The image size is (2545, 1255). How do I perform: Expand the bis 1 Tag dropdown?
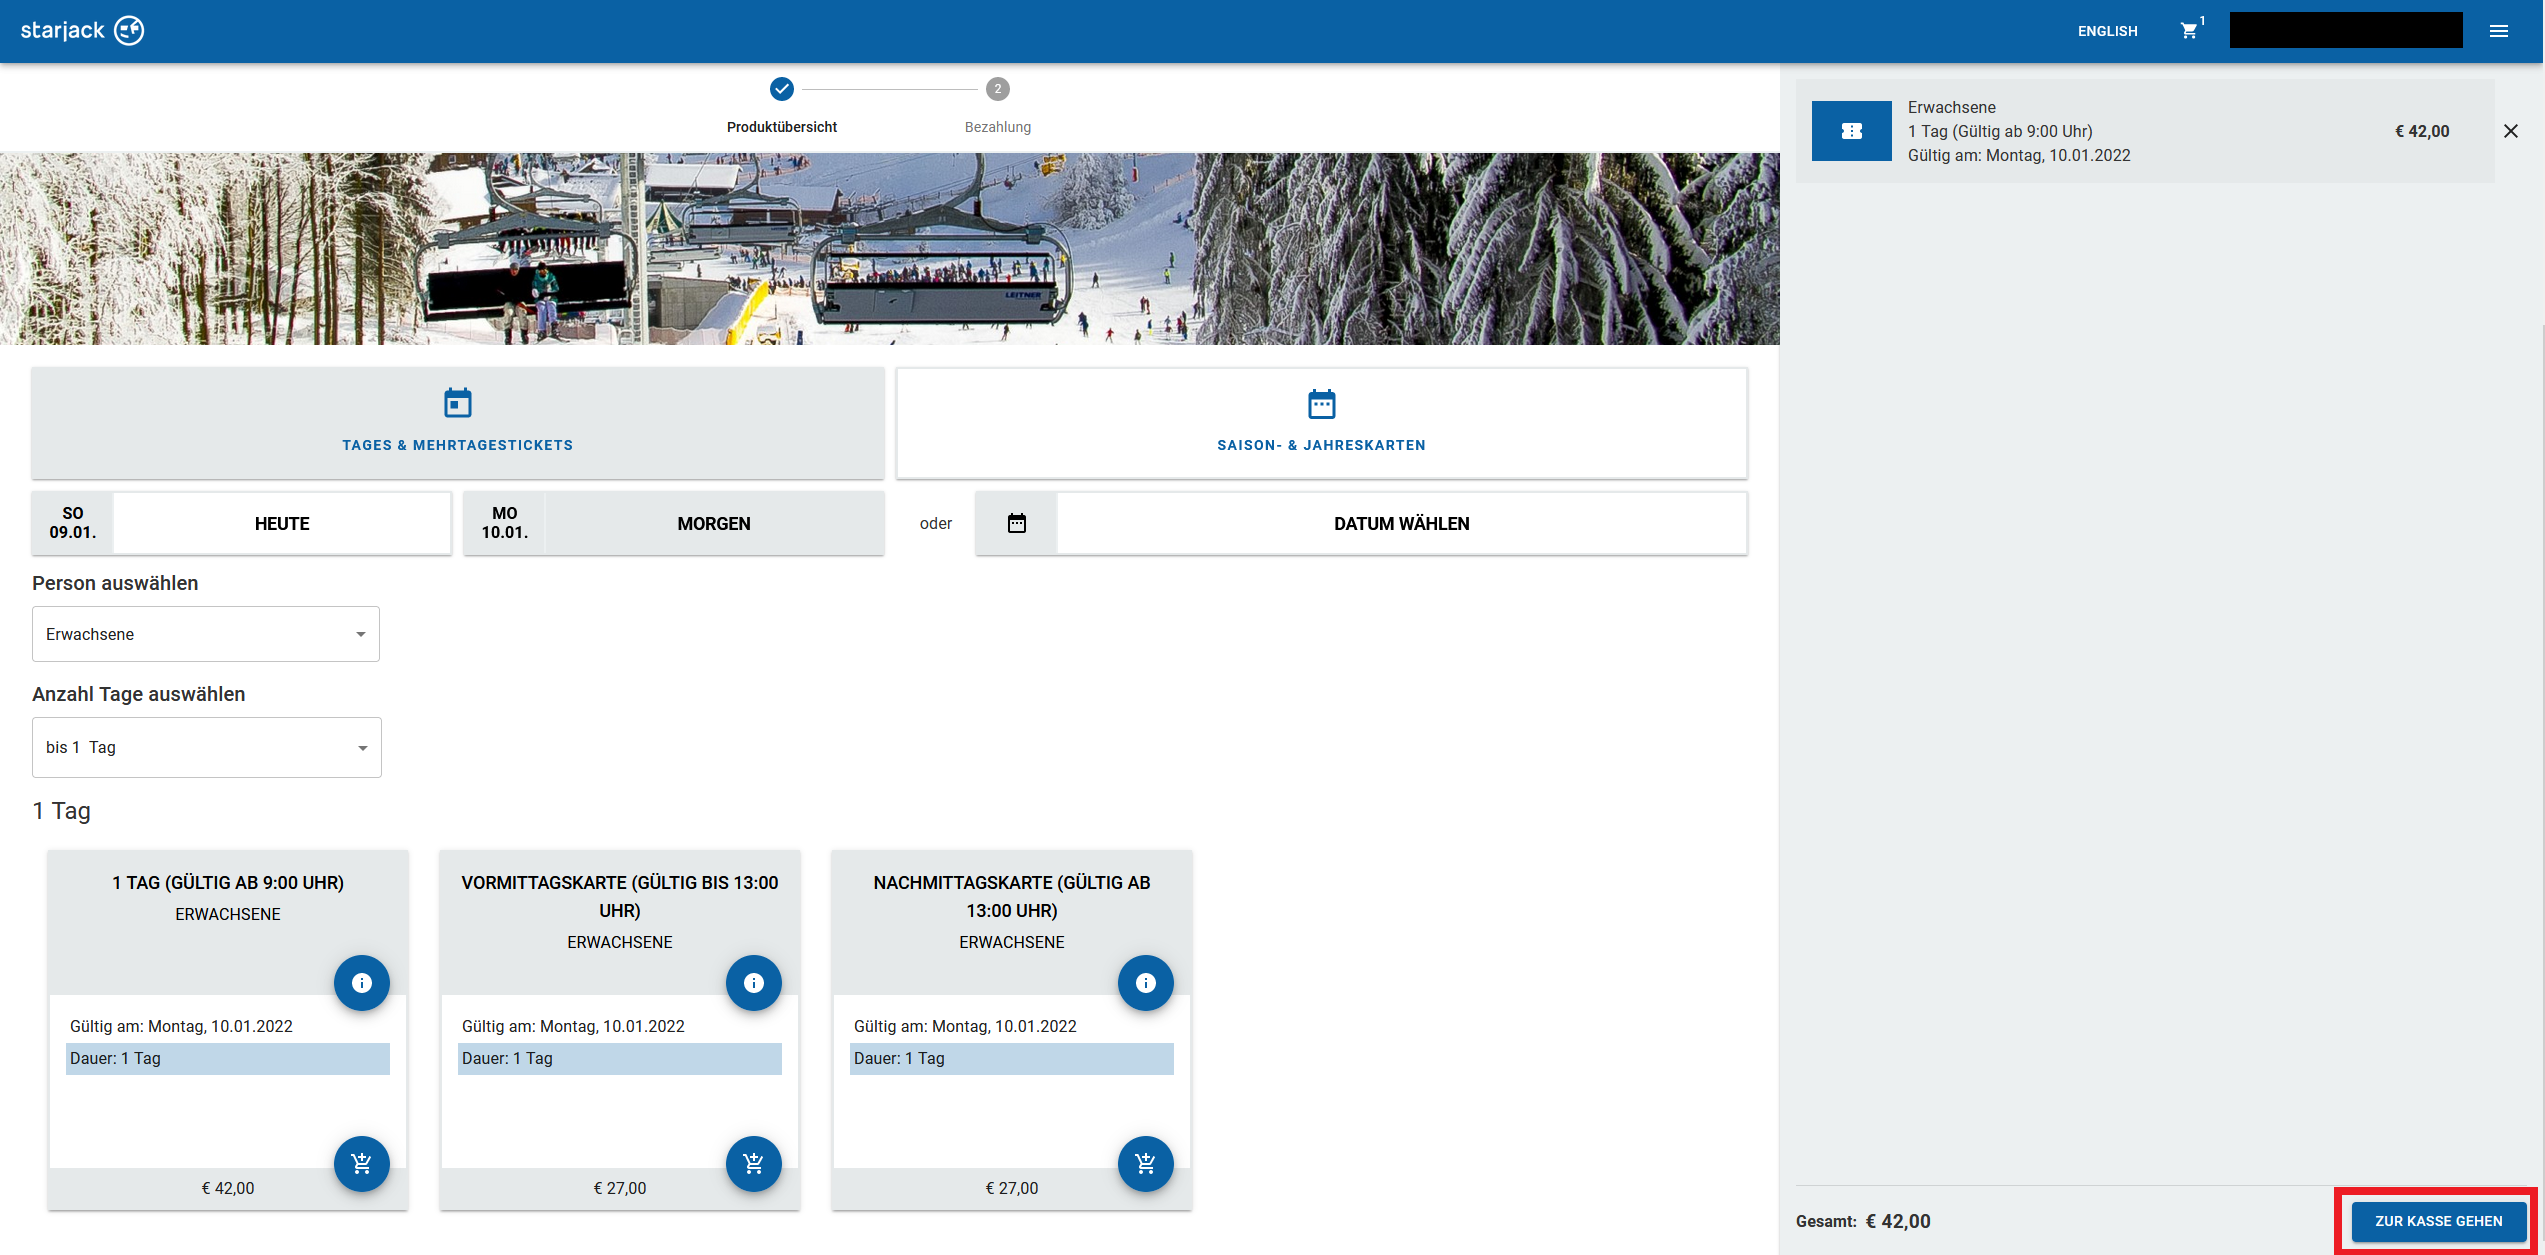point(206,747)
